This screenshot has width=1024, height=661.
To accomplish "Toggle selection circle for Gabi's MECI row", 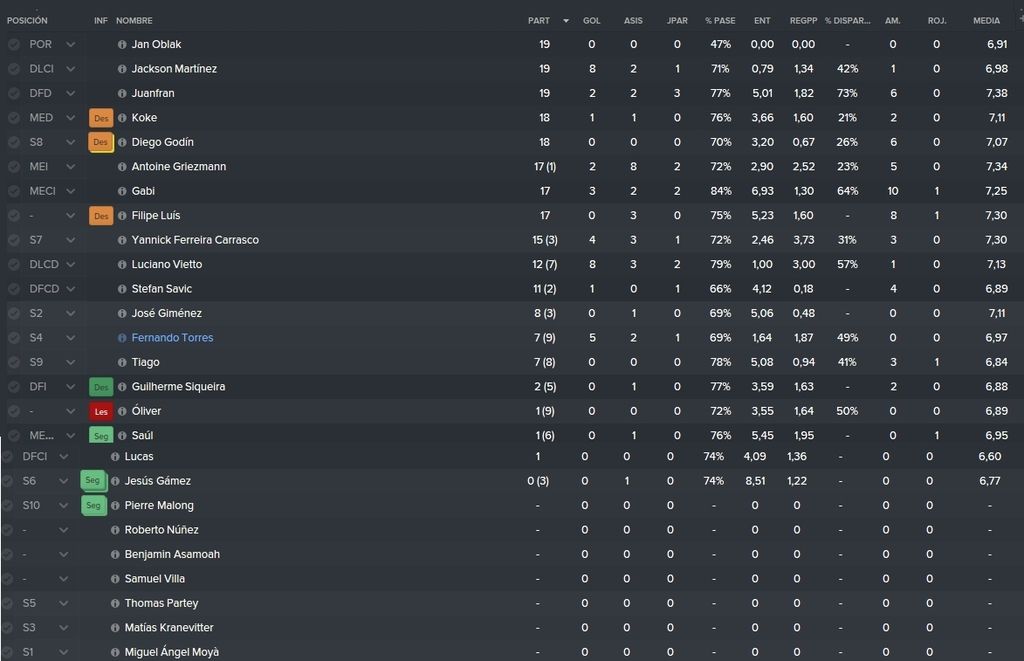I will point(14,191).
